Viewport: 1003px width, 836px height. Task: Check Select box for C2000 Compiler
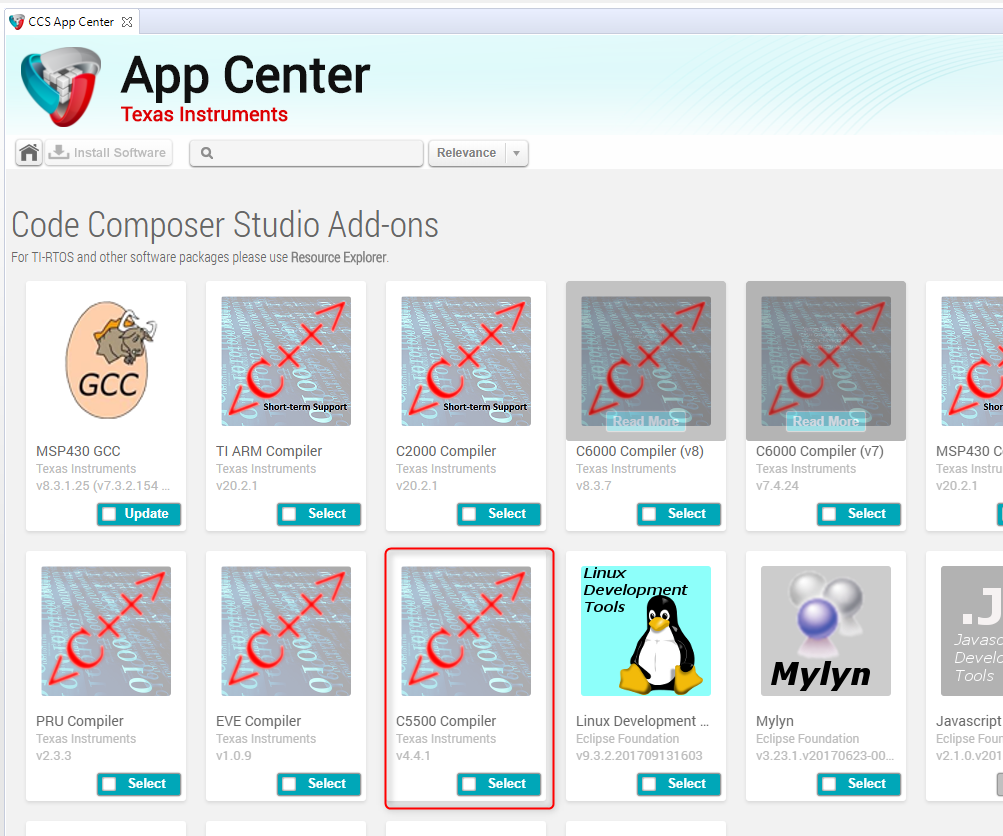click(469, 514)
